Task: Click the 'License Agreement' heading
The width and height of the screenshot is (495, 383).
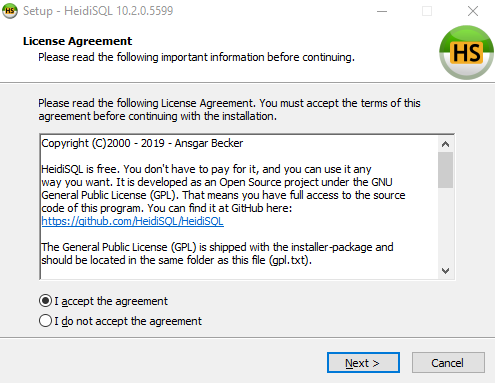Action: click(78, 41)
